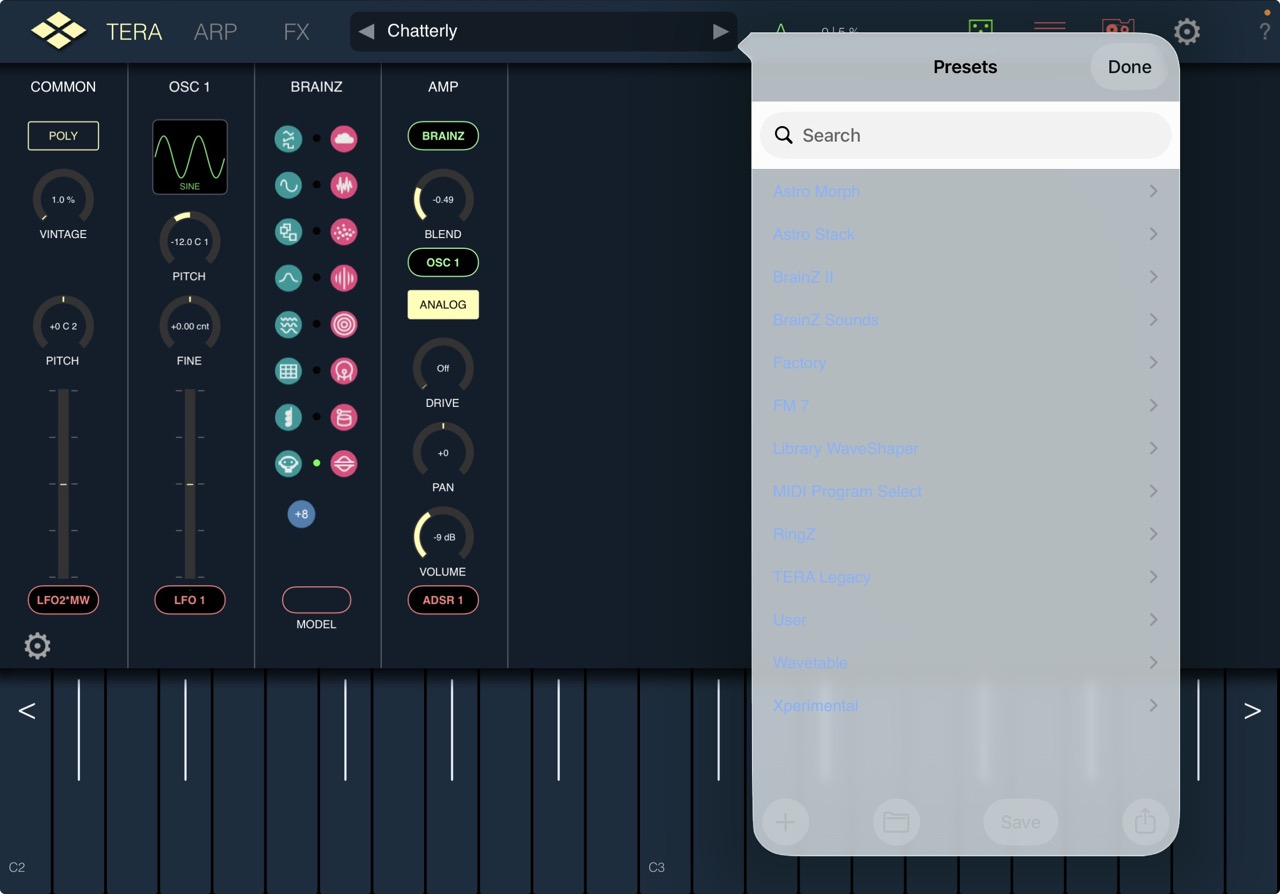Switch to the ARP tab
Image resolution: width=1280 pixels, height=894 pixels.
click(215, 31)
